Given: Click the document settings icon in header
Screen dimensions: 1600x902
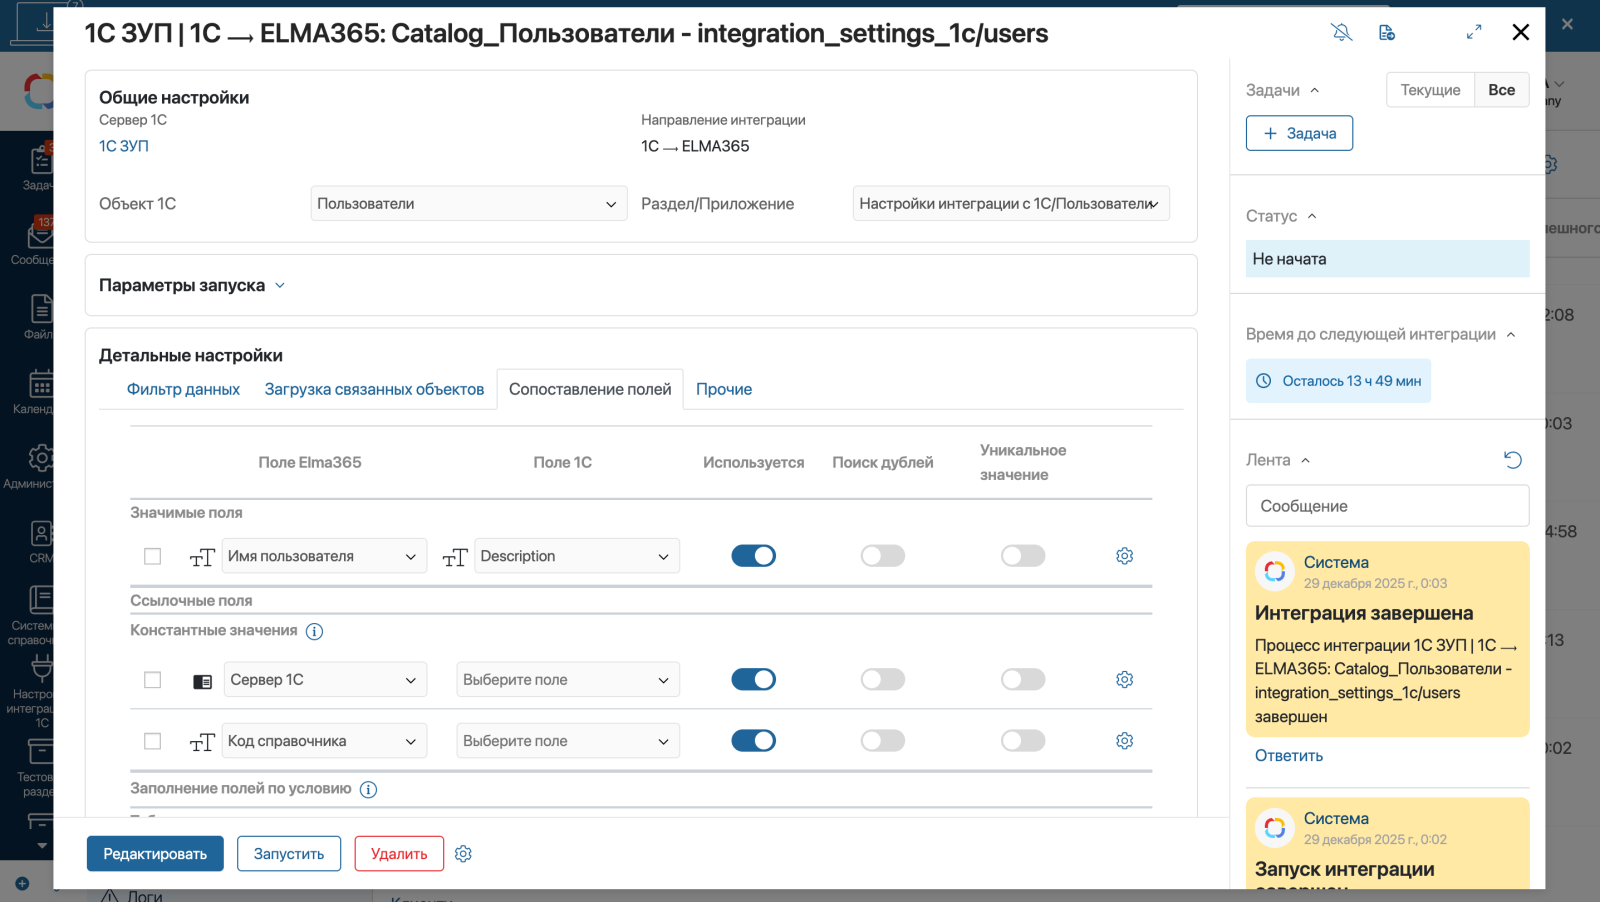Looking at the screenshot, I should pos(1387,33).
